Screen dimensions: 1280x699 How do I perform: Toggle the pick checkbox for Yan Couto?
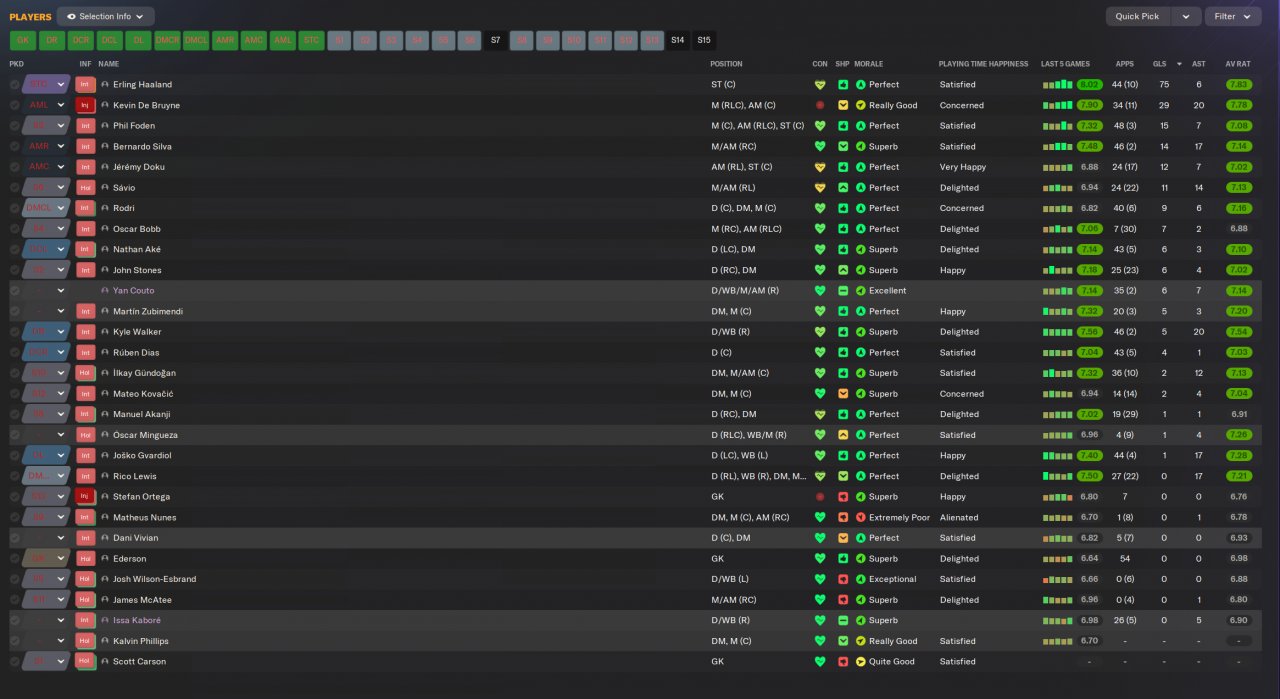click(x=15, y=290)
